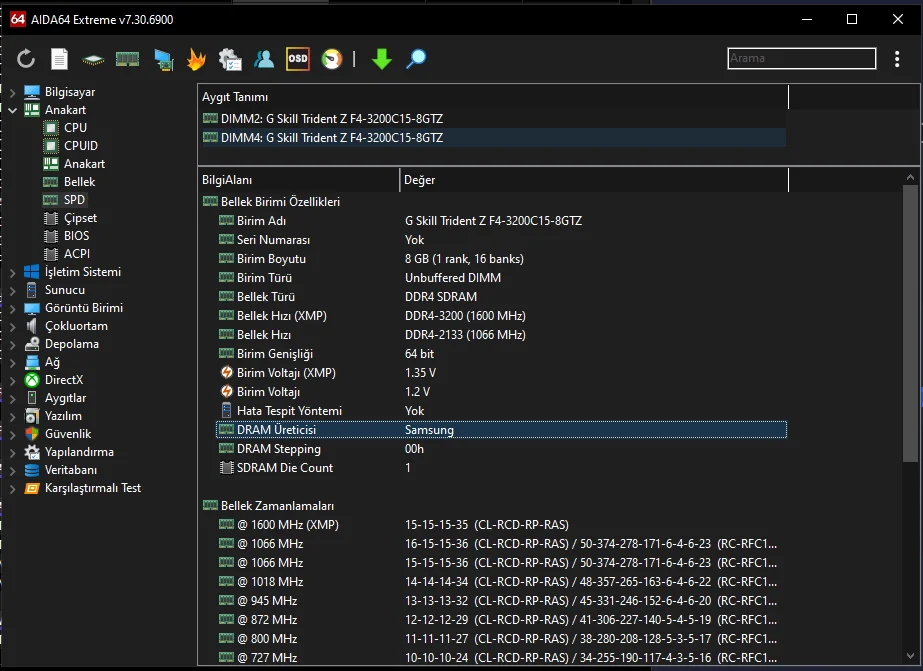This screenshot has width=923, height=671.
Task: Select the DIMM4 G Skill Trident Z row
Action: 493,138
